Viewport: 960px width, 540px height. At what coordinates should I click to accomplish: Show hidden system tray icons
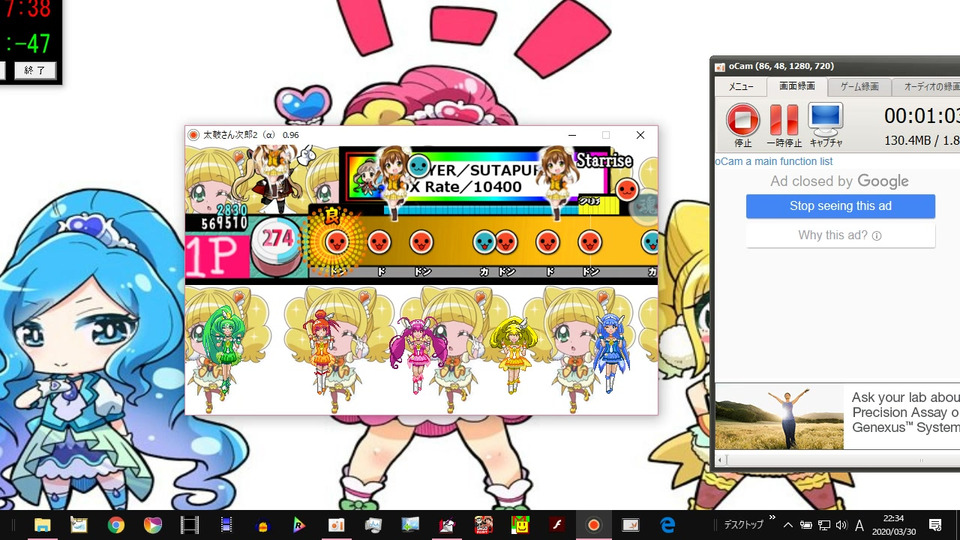coord(788,525)
